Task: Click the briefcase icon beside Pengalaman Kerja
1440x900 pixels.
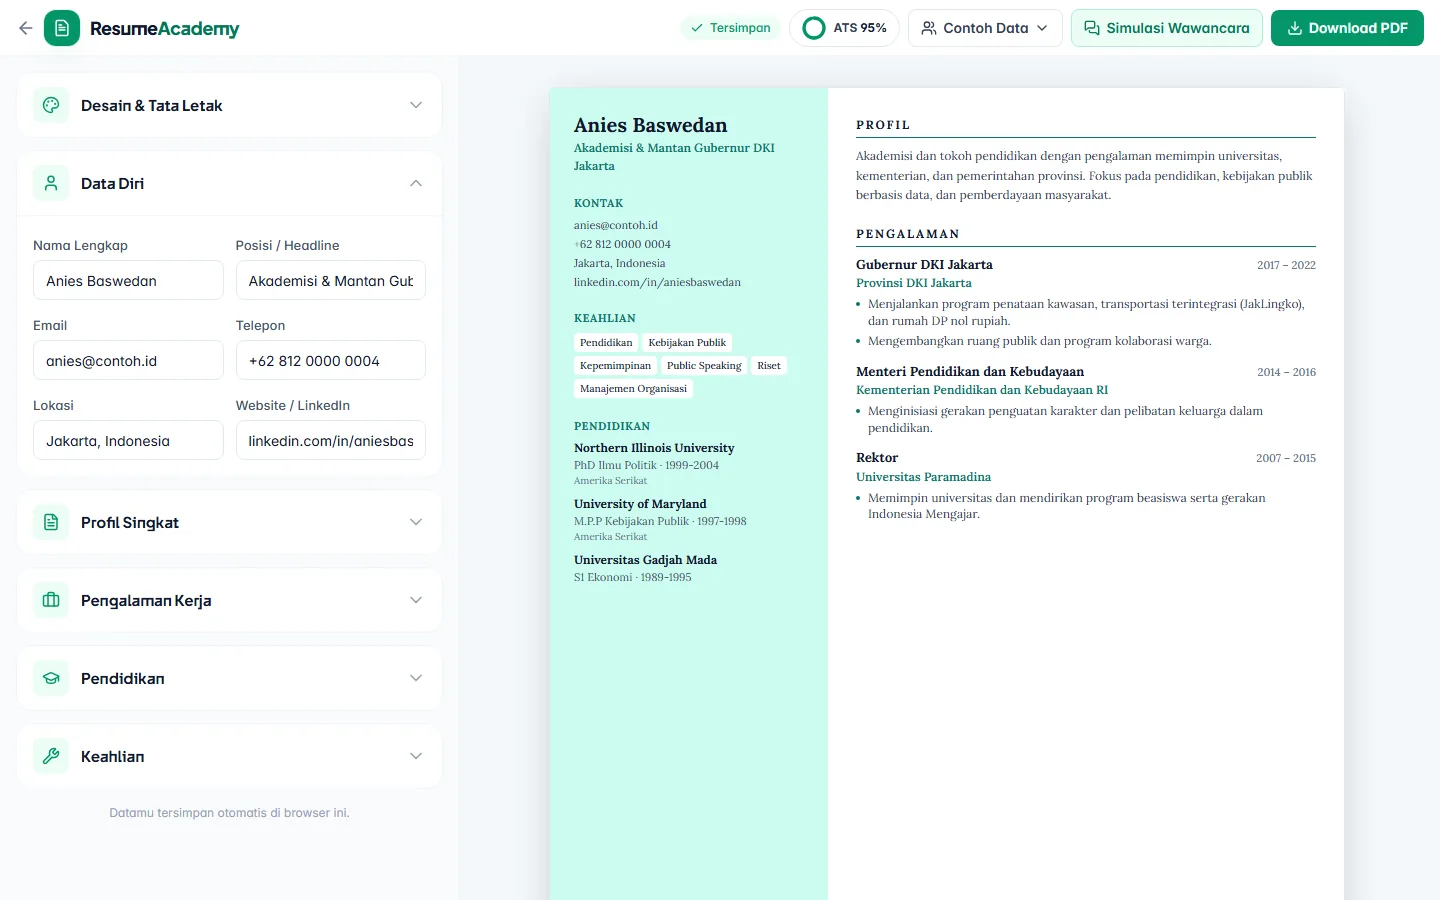Action: coord(51,600)
